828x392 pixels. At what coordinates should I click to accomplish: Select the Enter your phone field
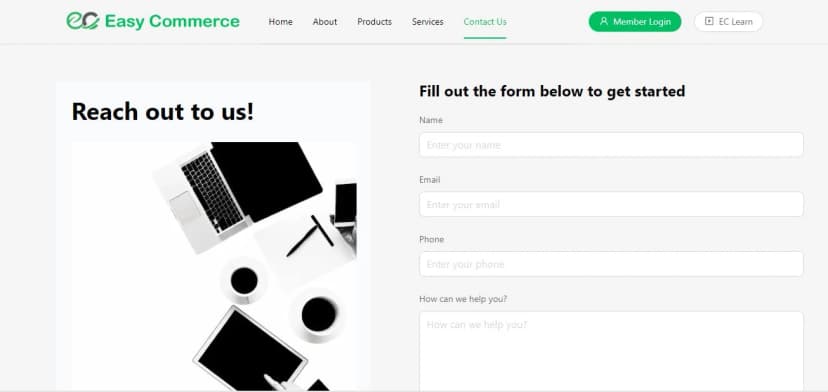click(x=611, y=264)
